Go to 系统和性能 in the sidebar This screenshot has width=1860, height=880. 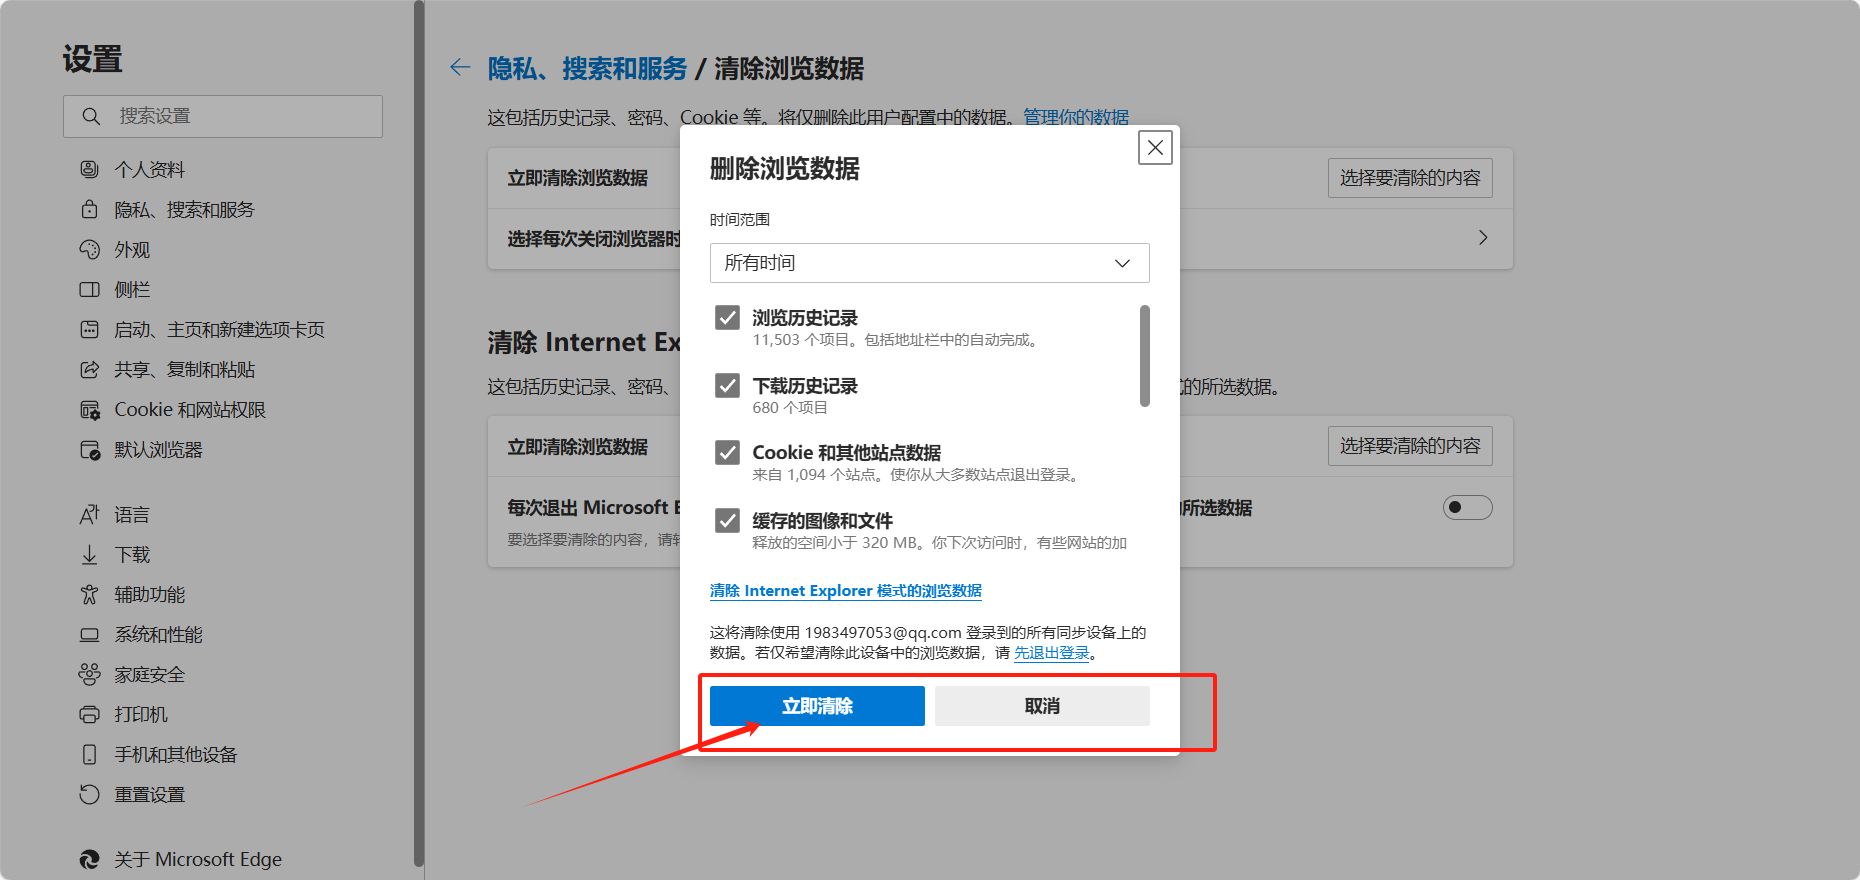158,635
